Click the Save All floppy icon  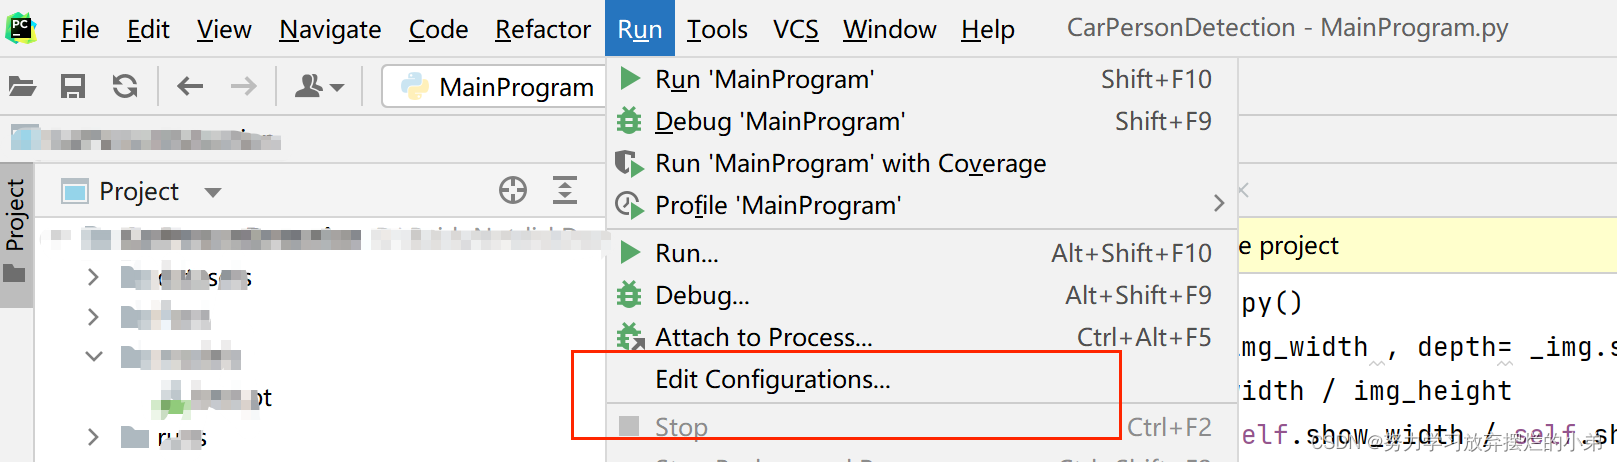click(x=73, y=87)
